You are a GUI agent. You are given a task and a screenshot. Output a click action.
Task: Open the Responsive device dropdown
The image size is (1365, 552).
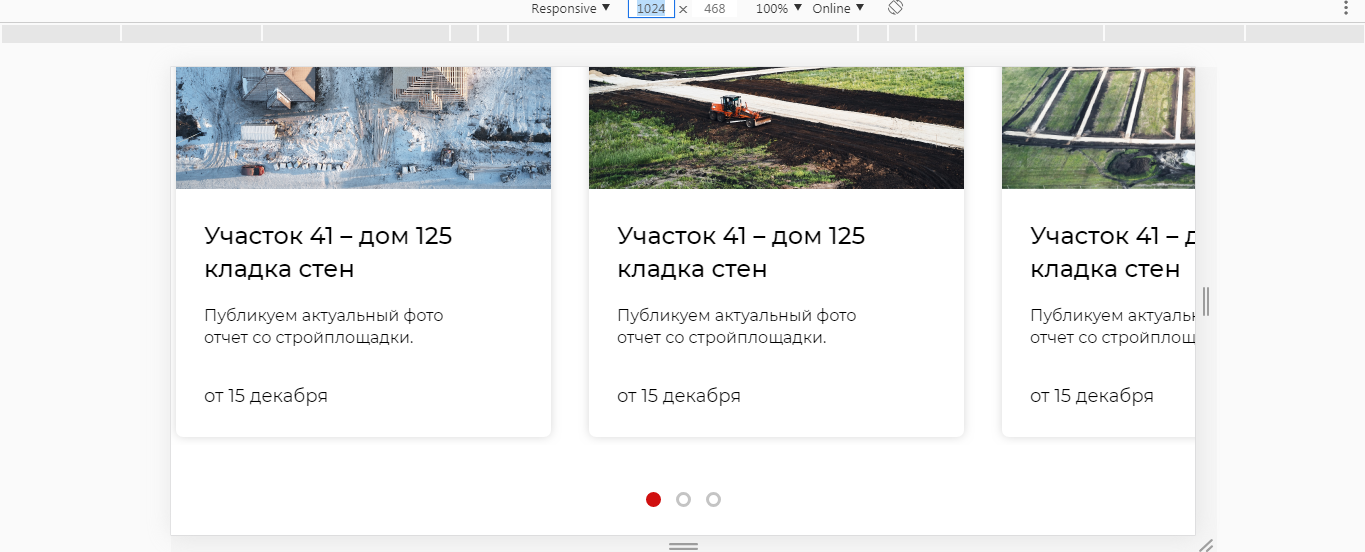click(x=570, y=8)
